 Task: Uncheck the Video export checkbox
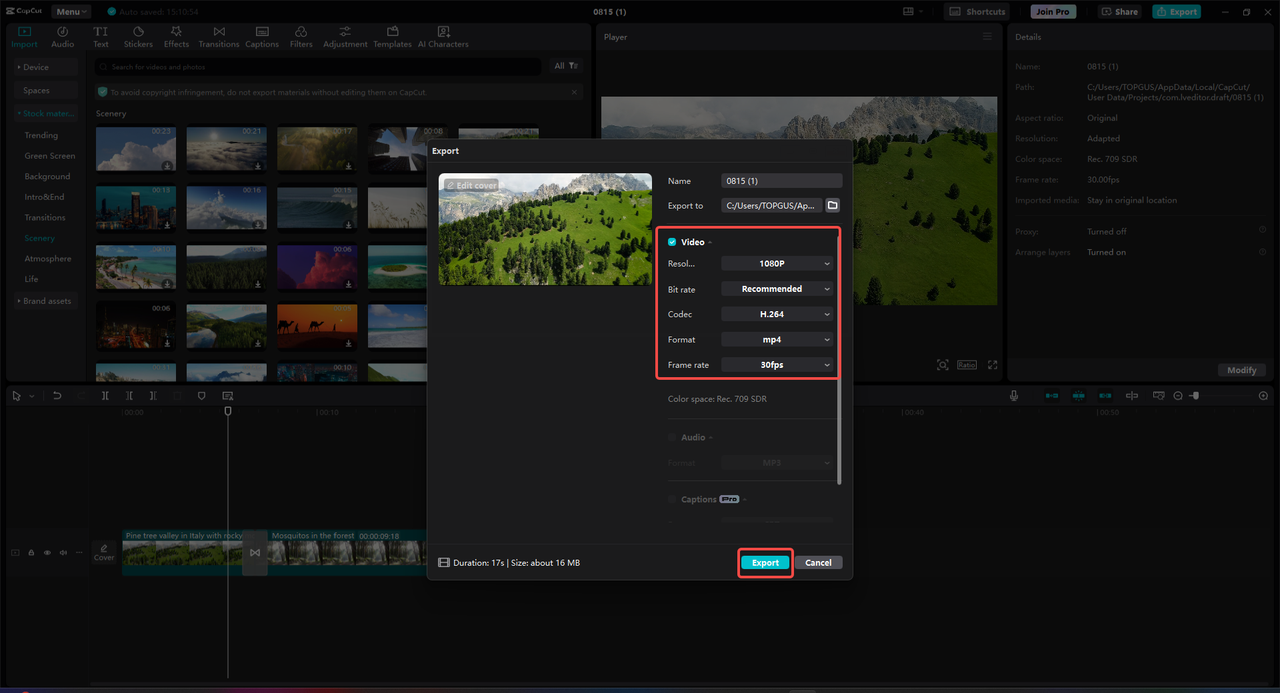pos(672,242)
